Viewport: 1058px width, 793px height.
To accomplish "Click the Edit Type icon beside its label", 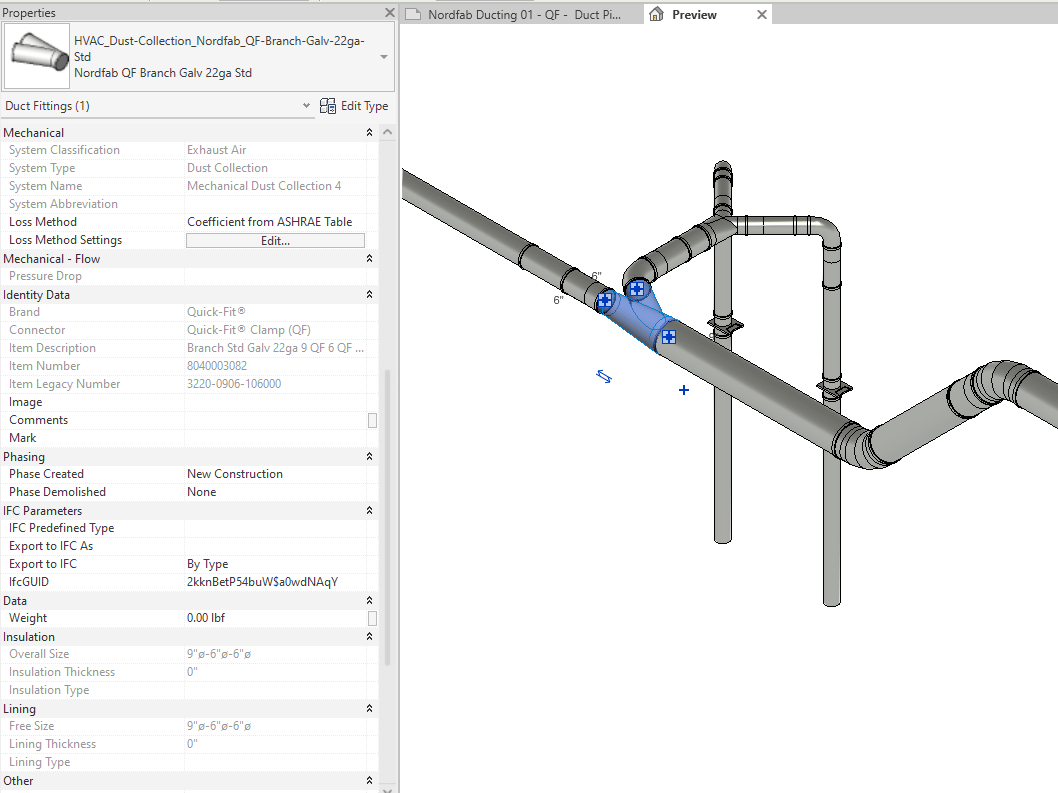I will 326,105.
